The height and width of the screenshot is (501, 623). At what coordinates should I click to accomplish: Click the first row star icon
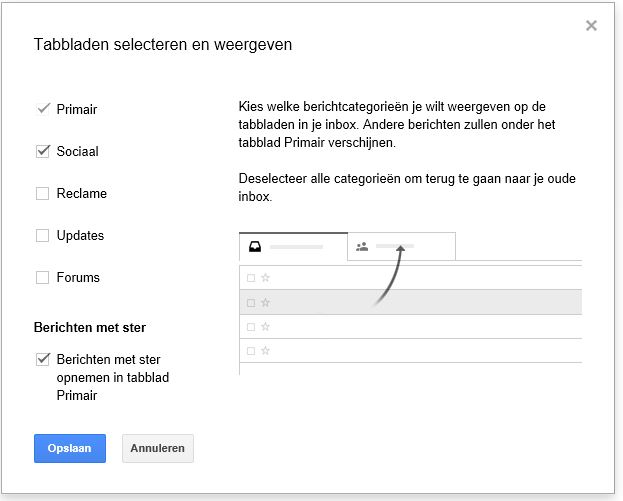[265, 277]
